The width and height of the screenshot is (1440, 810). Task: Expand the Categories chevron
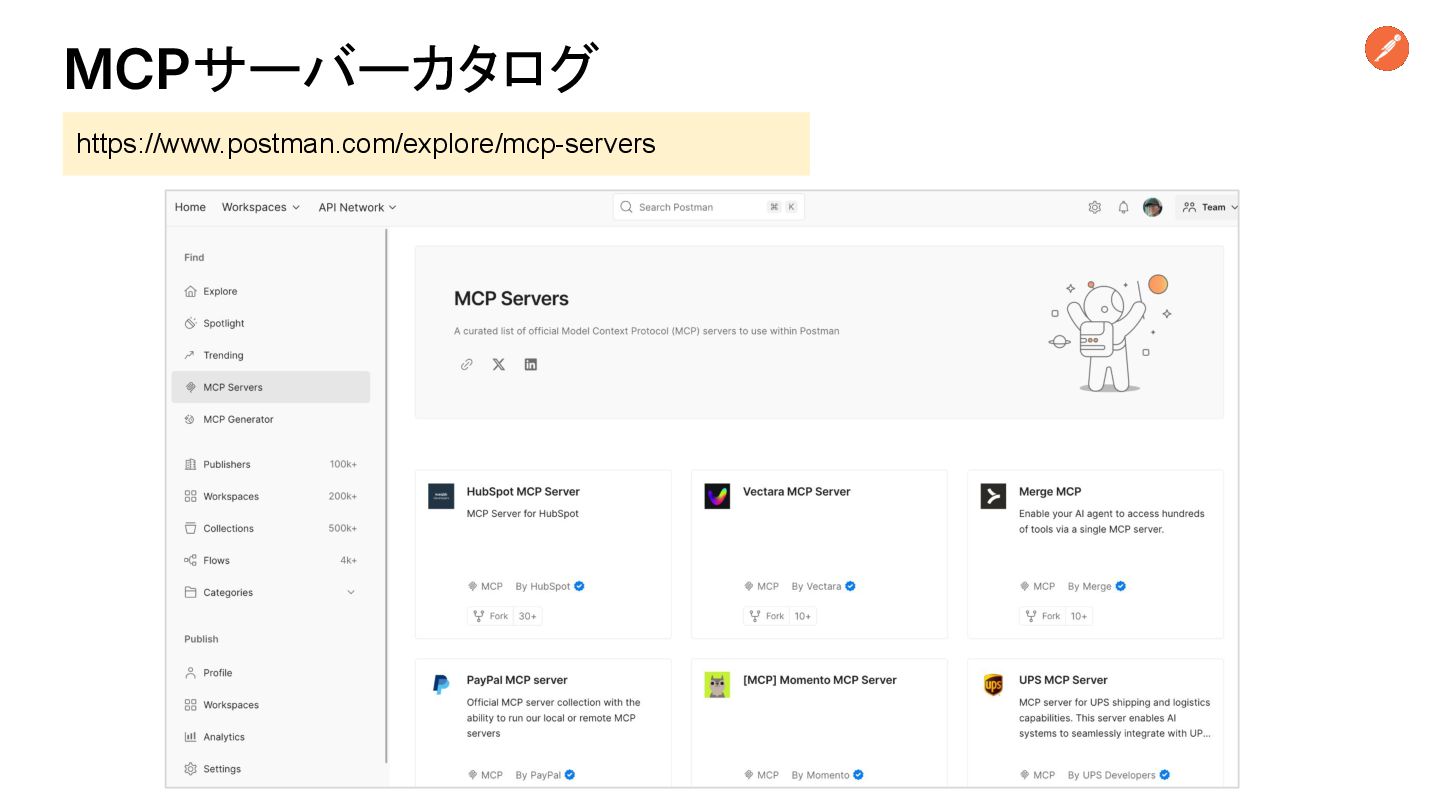tap(351, 592)
